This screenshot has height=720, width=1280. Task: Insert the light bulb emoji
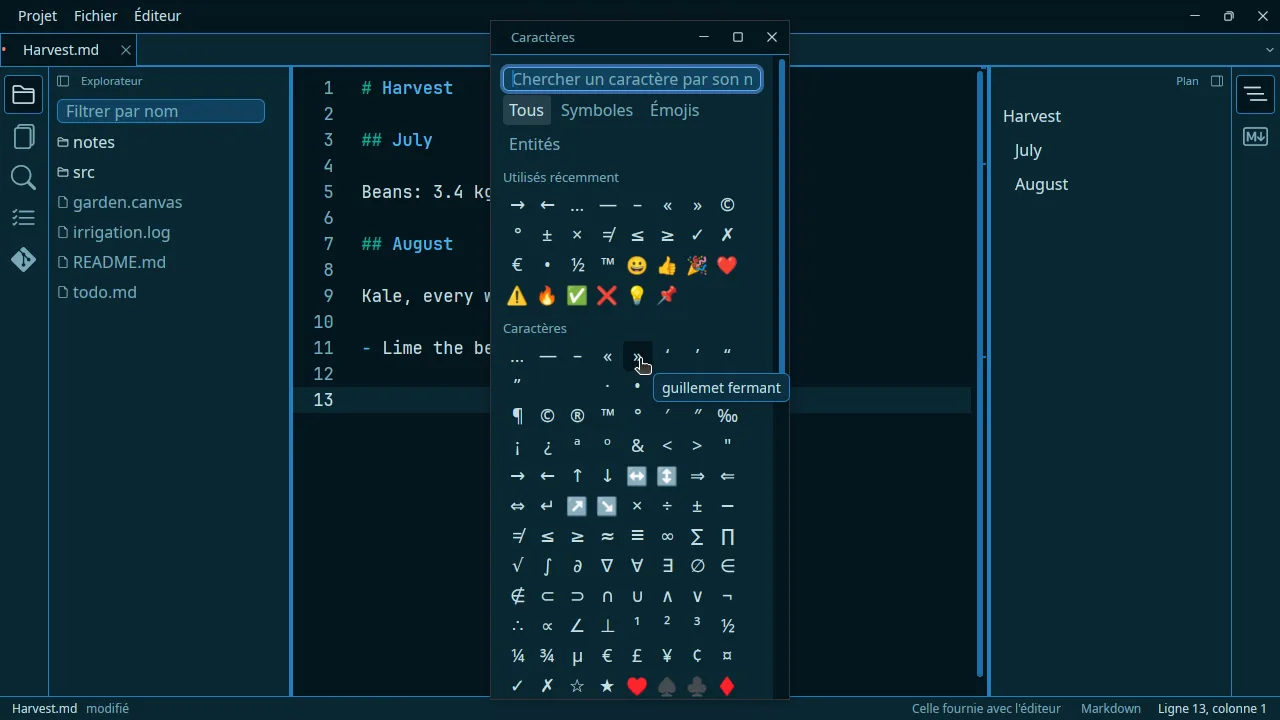(637, 295)
